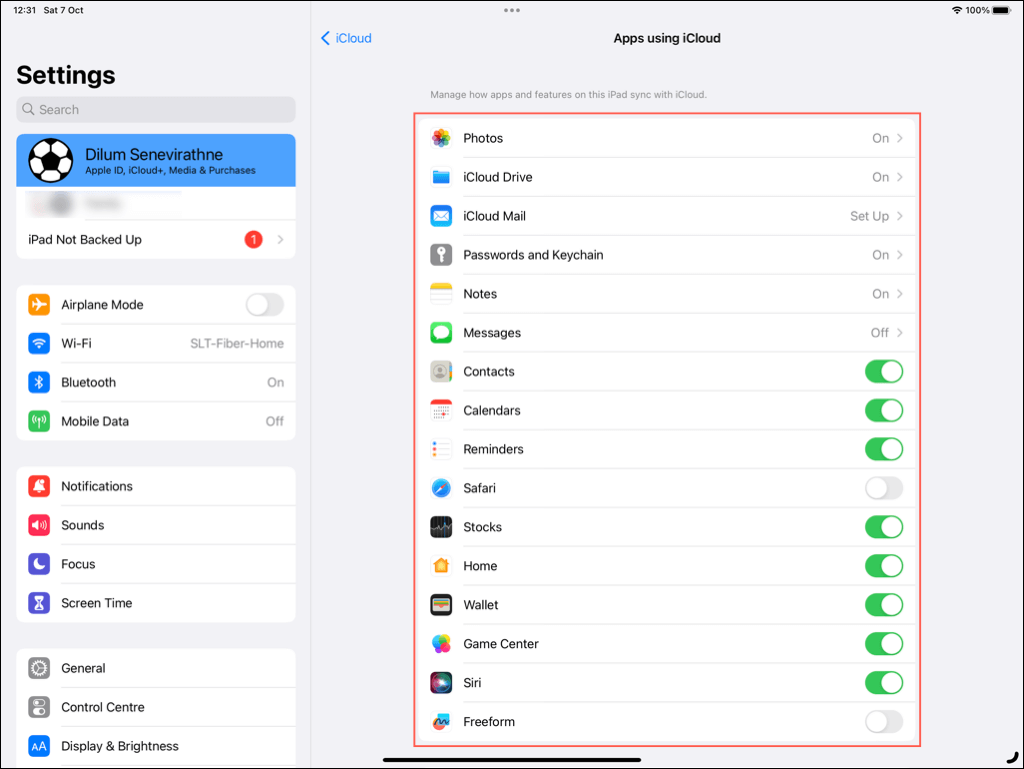Screen dimensions: 1024x769
Task: Disable the Siri iCloud switch
Action: click(x=884, y=683)
